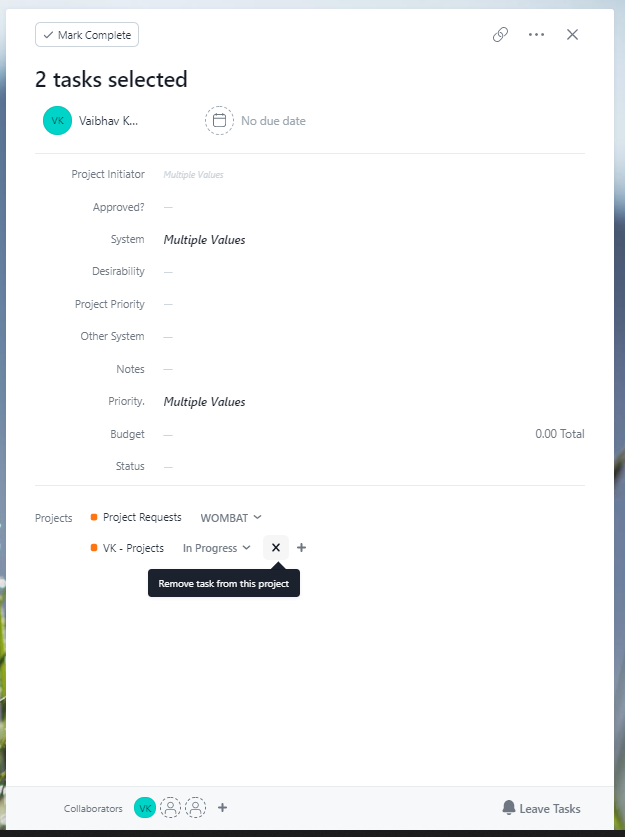
Task: Open the three-dot more actions menu
Action: point(536,35)
